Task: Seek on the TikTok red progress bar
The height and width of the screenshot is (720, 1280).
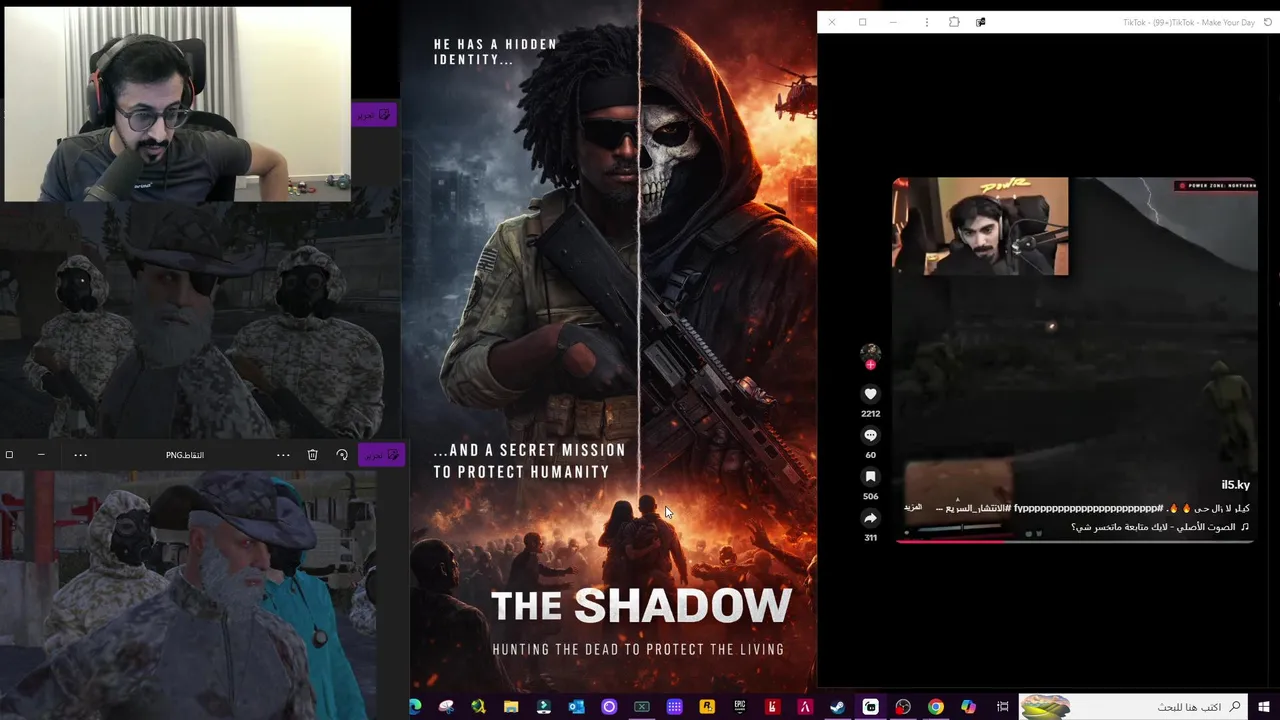Action: point(1075,541)
